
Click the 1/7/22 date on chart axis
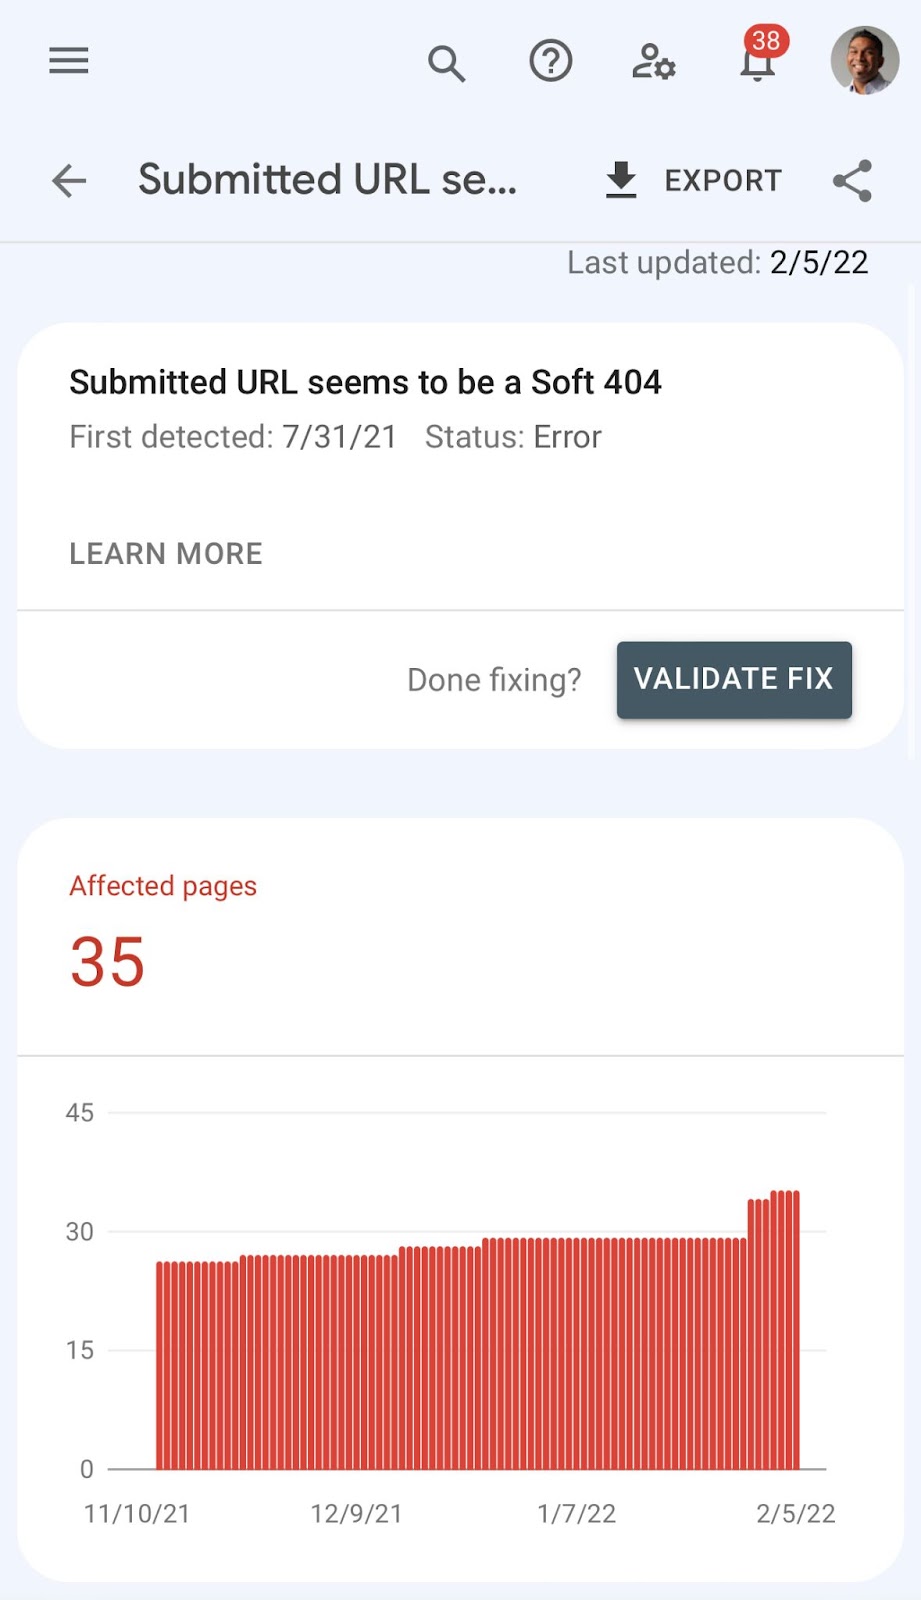tap(576, 1514)
